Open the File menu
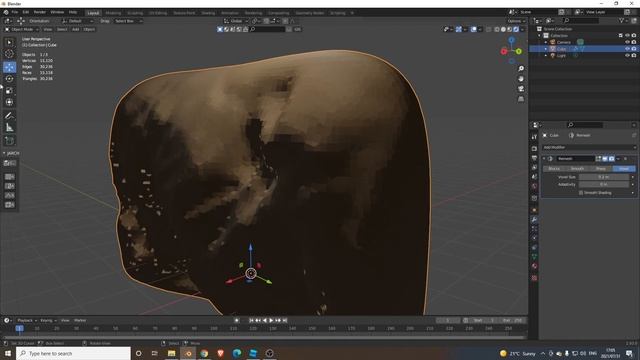Image resolution: width=640 pixels, height=360 pixels. click(x=15, y=12)
